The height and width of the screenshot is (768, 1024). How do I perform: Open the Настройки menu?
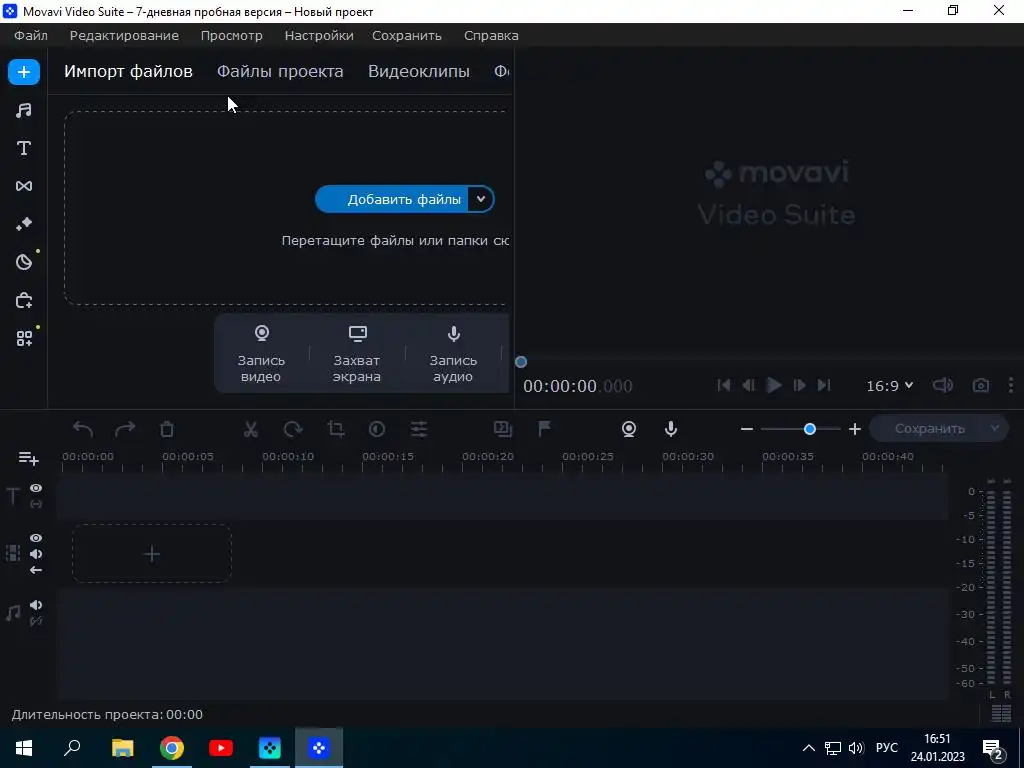coord(319,35)
